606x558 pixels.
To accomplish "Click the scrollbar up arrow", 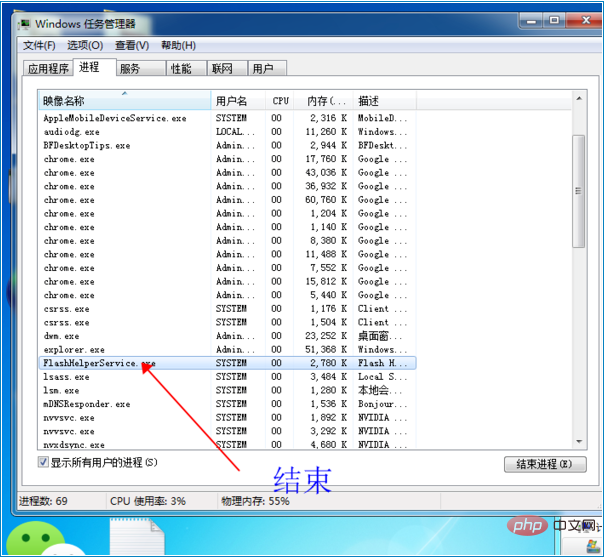I will (x=579, y=99).
